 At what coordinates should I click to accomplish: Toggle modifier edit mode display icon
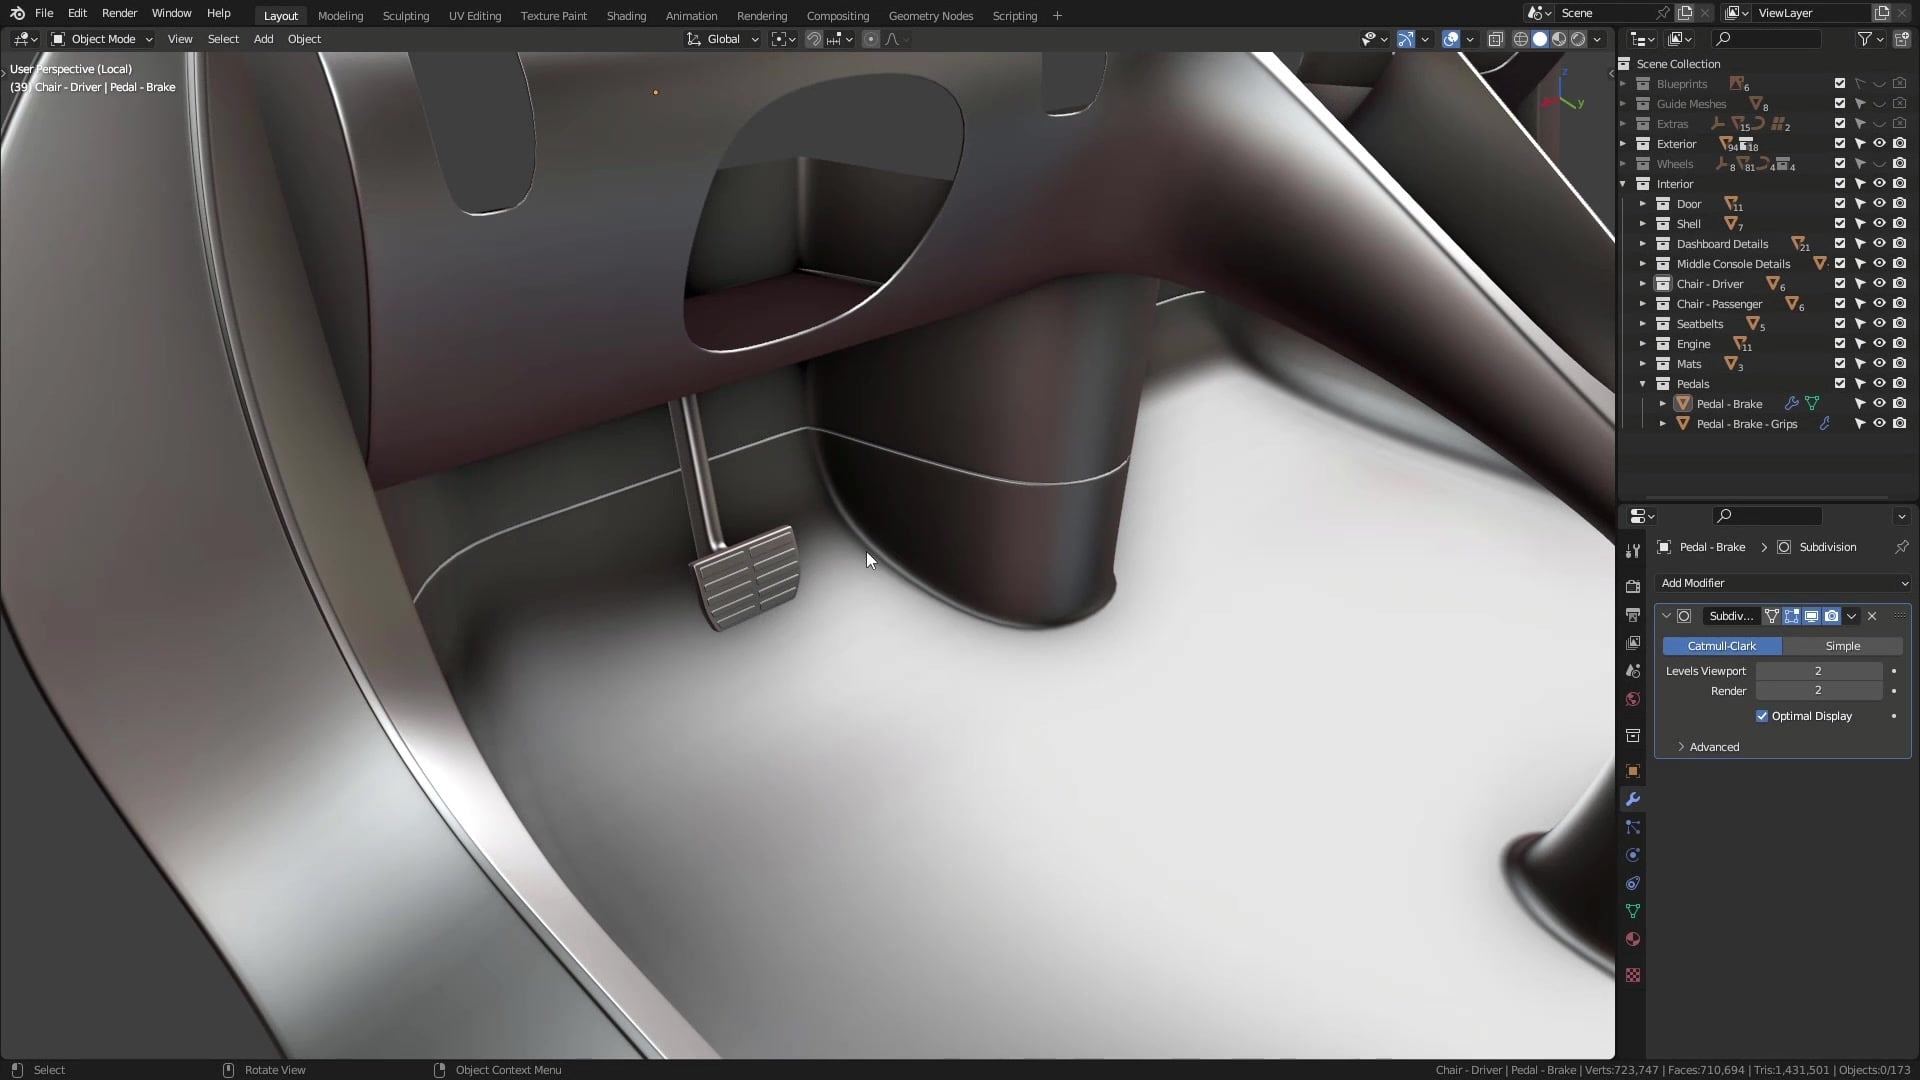[x=1791, y=616]
